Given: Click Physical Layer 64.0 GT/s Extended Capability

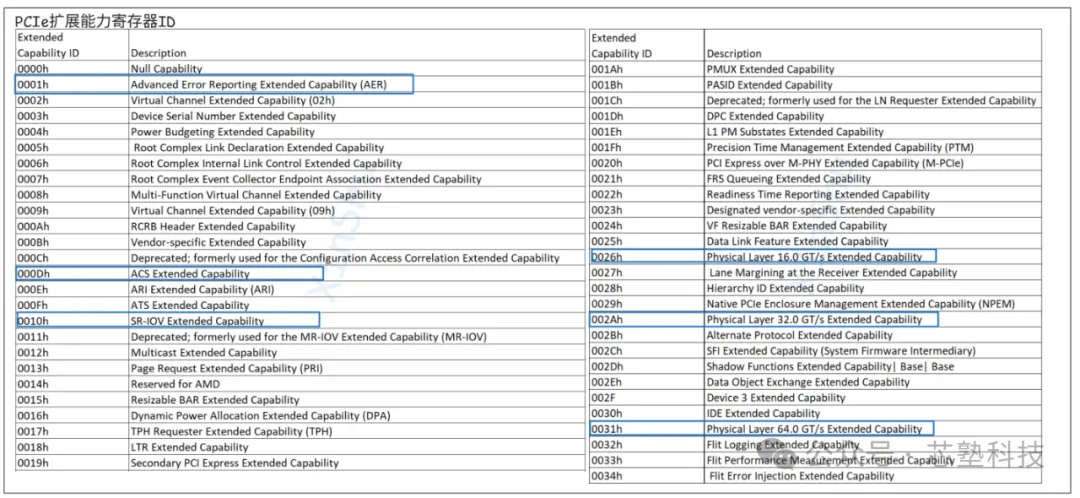Looking at the screenshot, I should (x=814, y=429).
